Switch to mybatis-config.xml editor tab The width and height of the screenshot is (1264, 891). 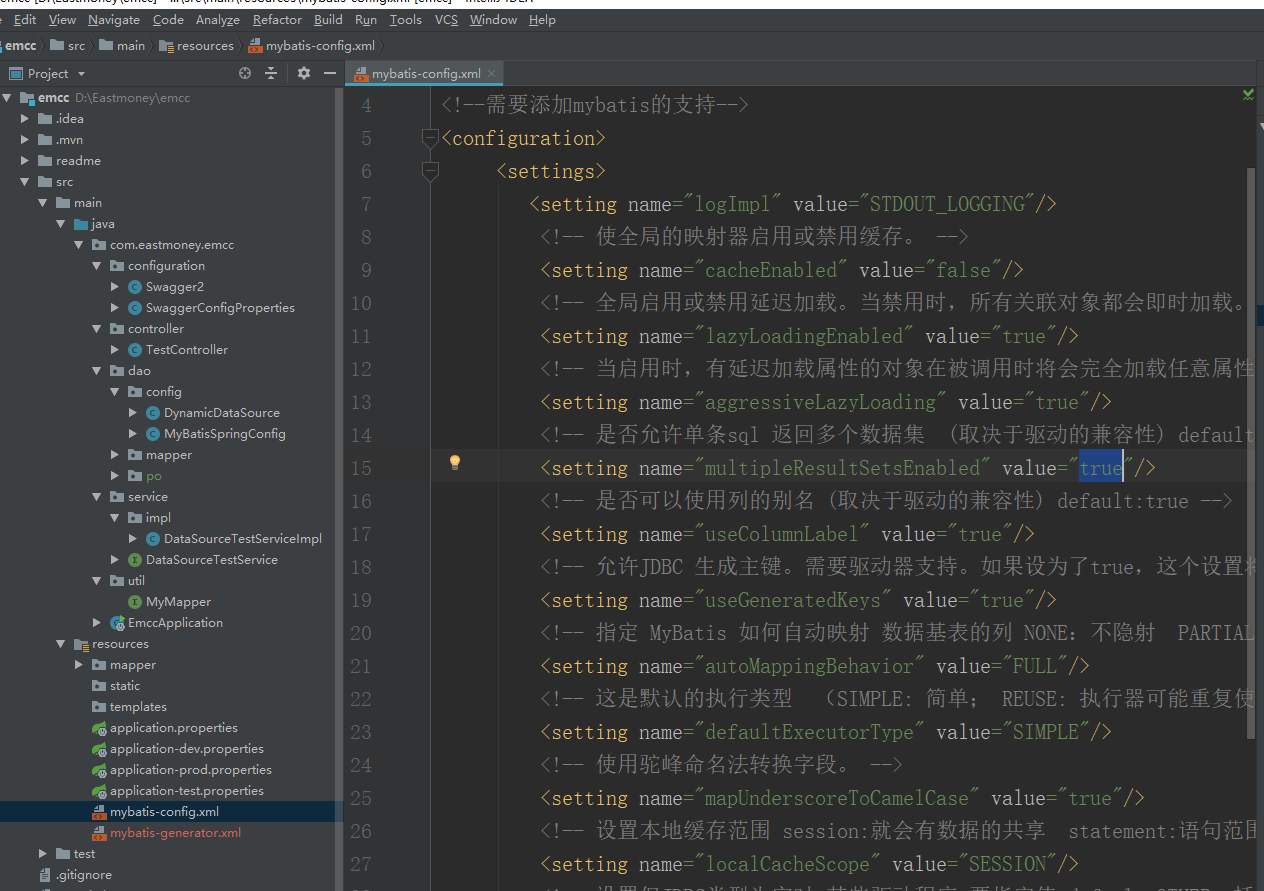coord(426,74)
